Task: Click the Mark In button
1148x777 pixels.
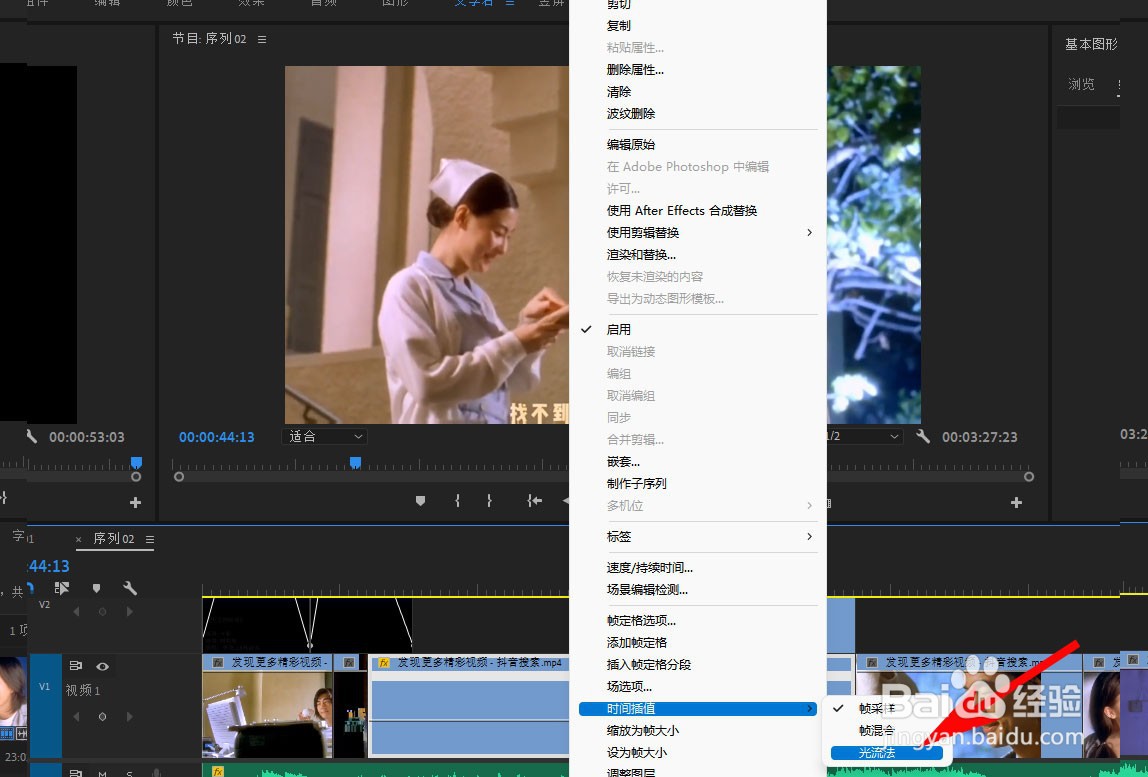Action: (458, 501)
